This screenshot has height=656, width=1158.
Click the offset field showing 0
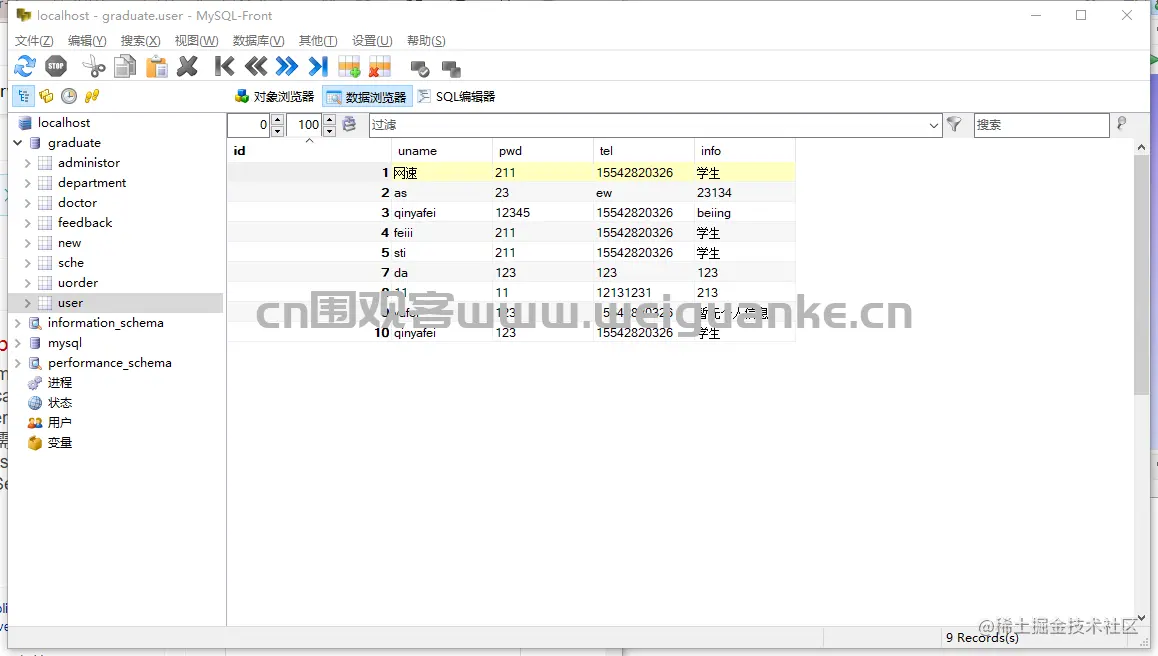[249, 125]
